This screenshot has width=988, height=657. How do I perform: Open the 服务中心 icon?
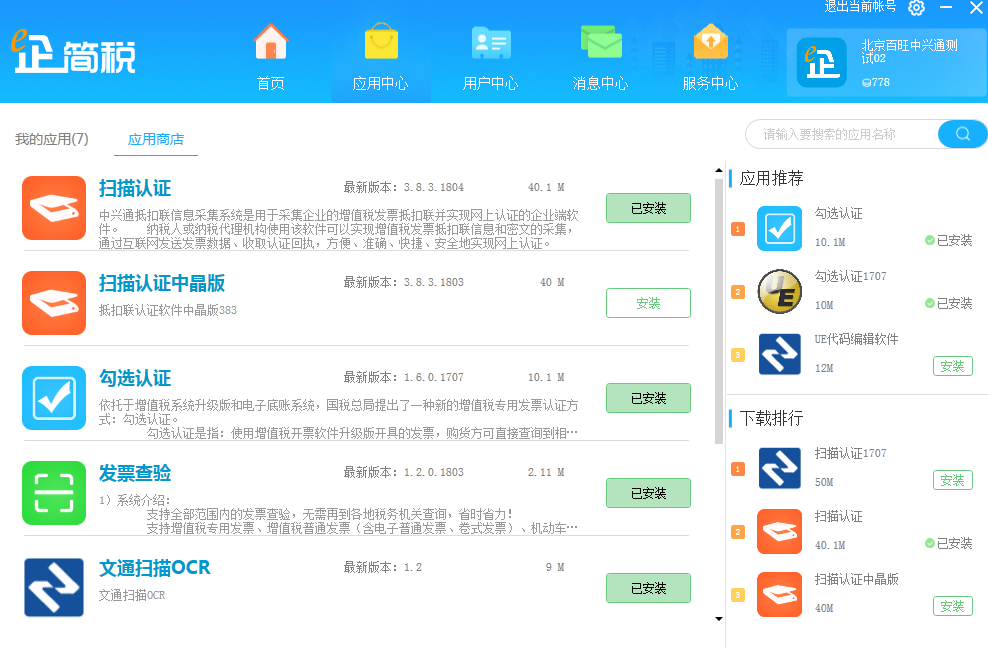coord(711,42)
